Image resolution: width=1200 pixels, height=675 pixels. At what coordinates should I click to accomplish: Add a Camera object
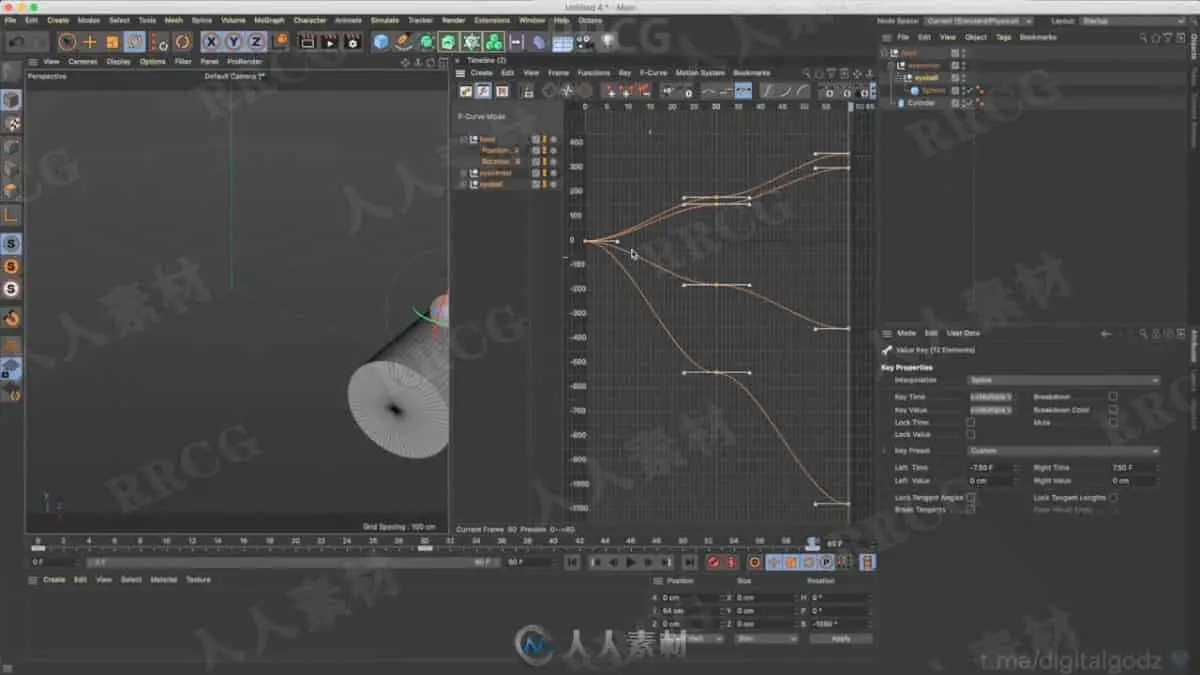tap(586, 42)
